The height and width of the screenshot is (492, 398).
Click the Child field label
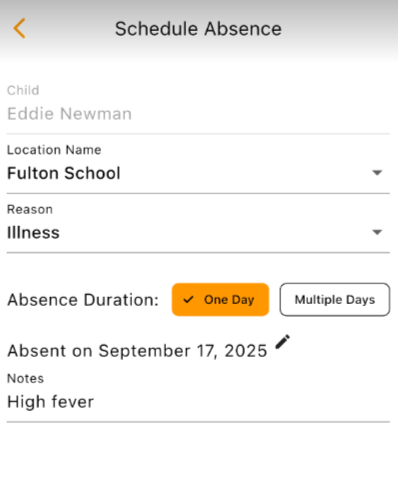click(x=23, y=90)
